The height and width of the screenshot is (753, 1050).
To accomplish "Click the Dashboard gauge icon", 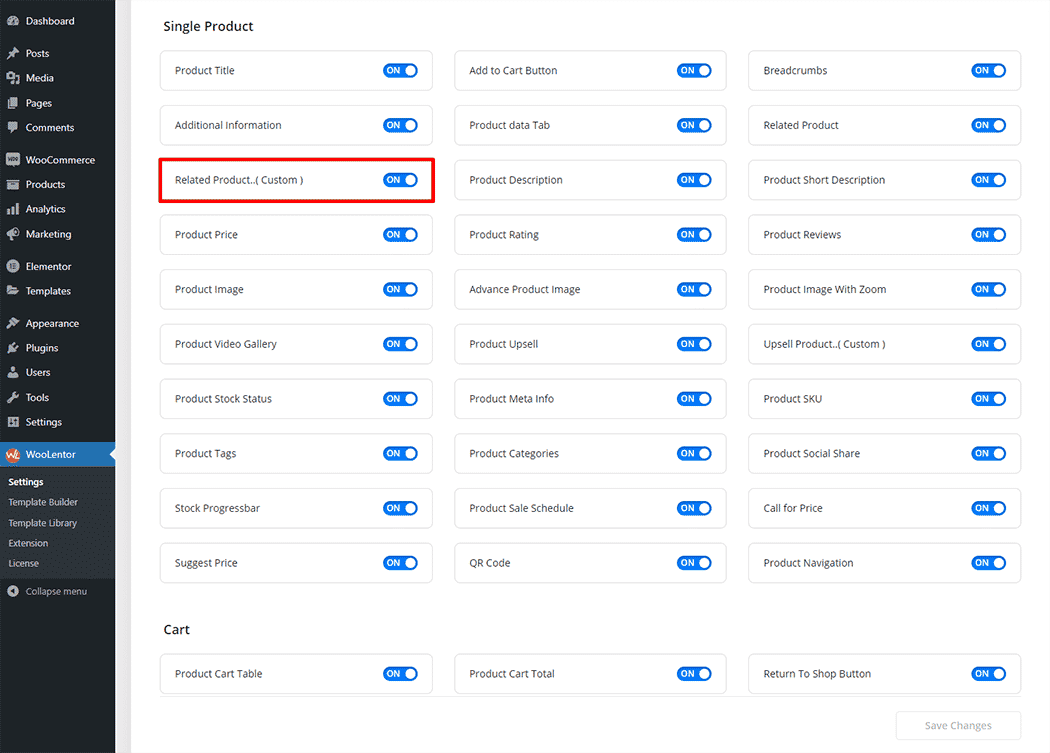I will point(12,21).
